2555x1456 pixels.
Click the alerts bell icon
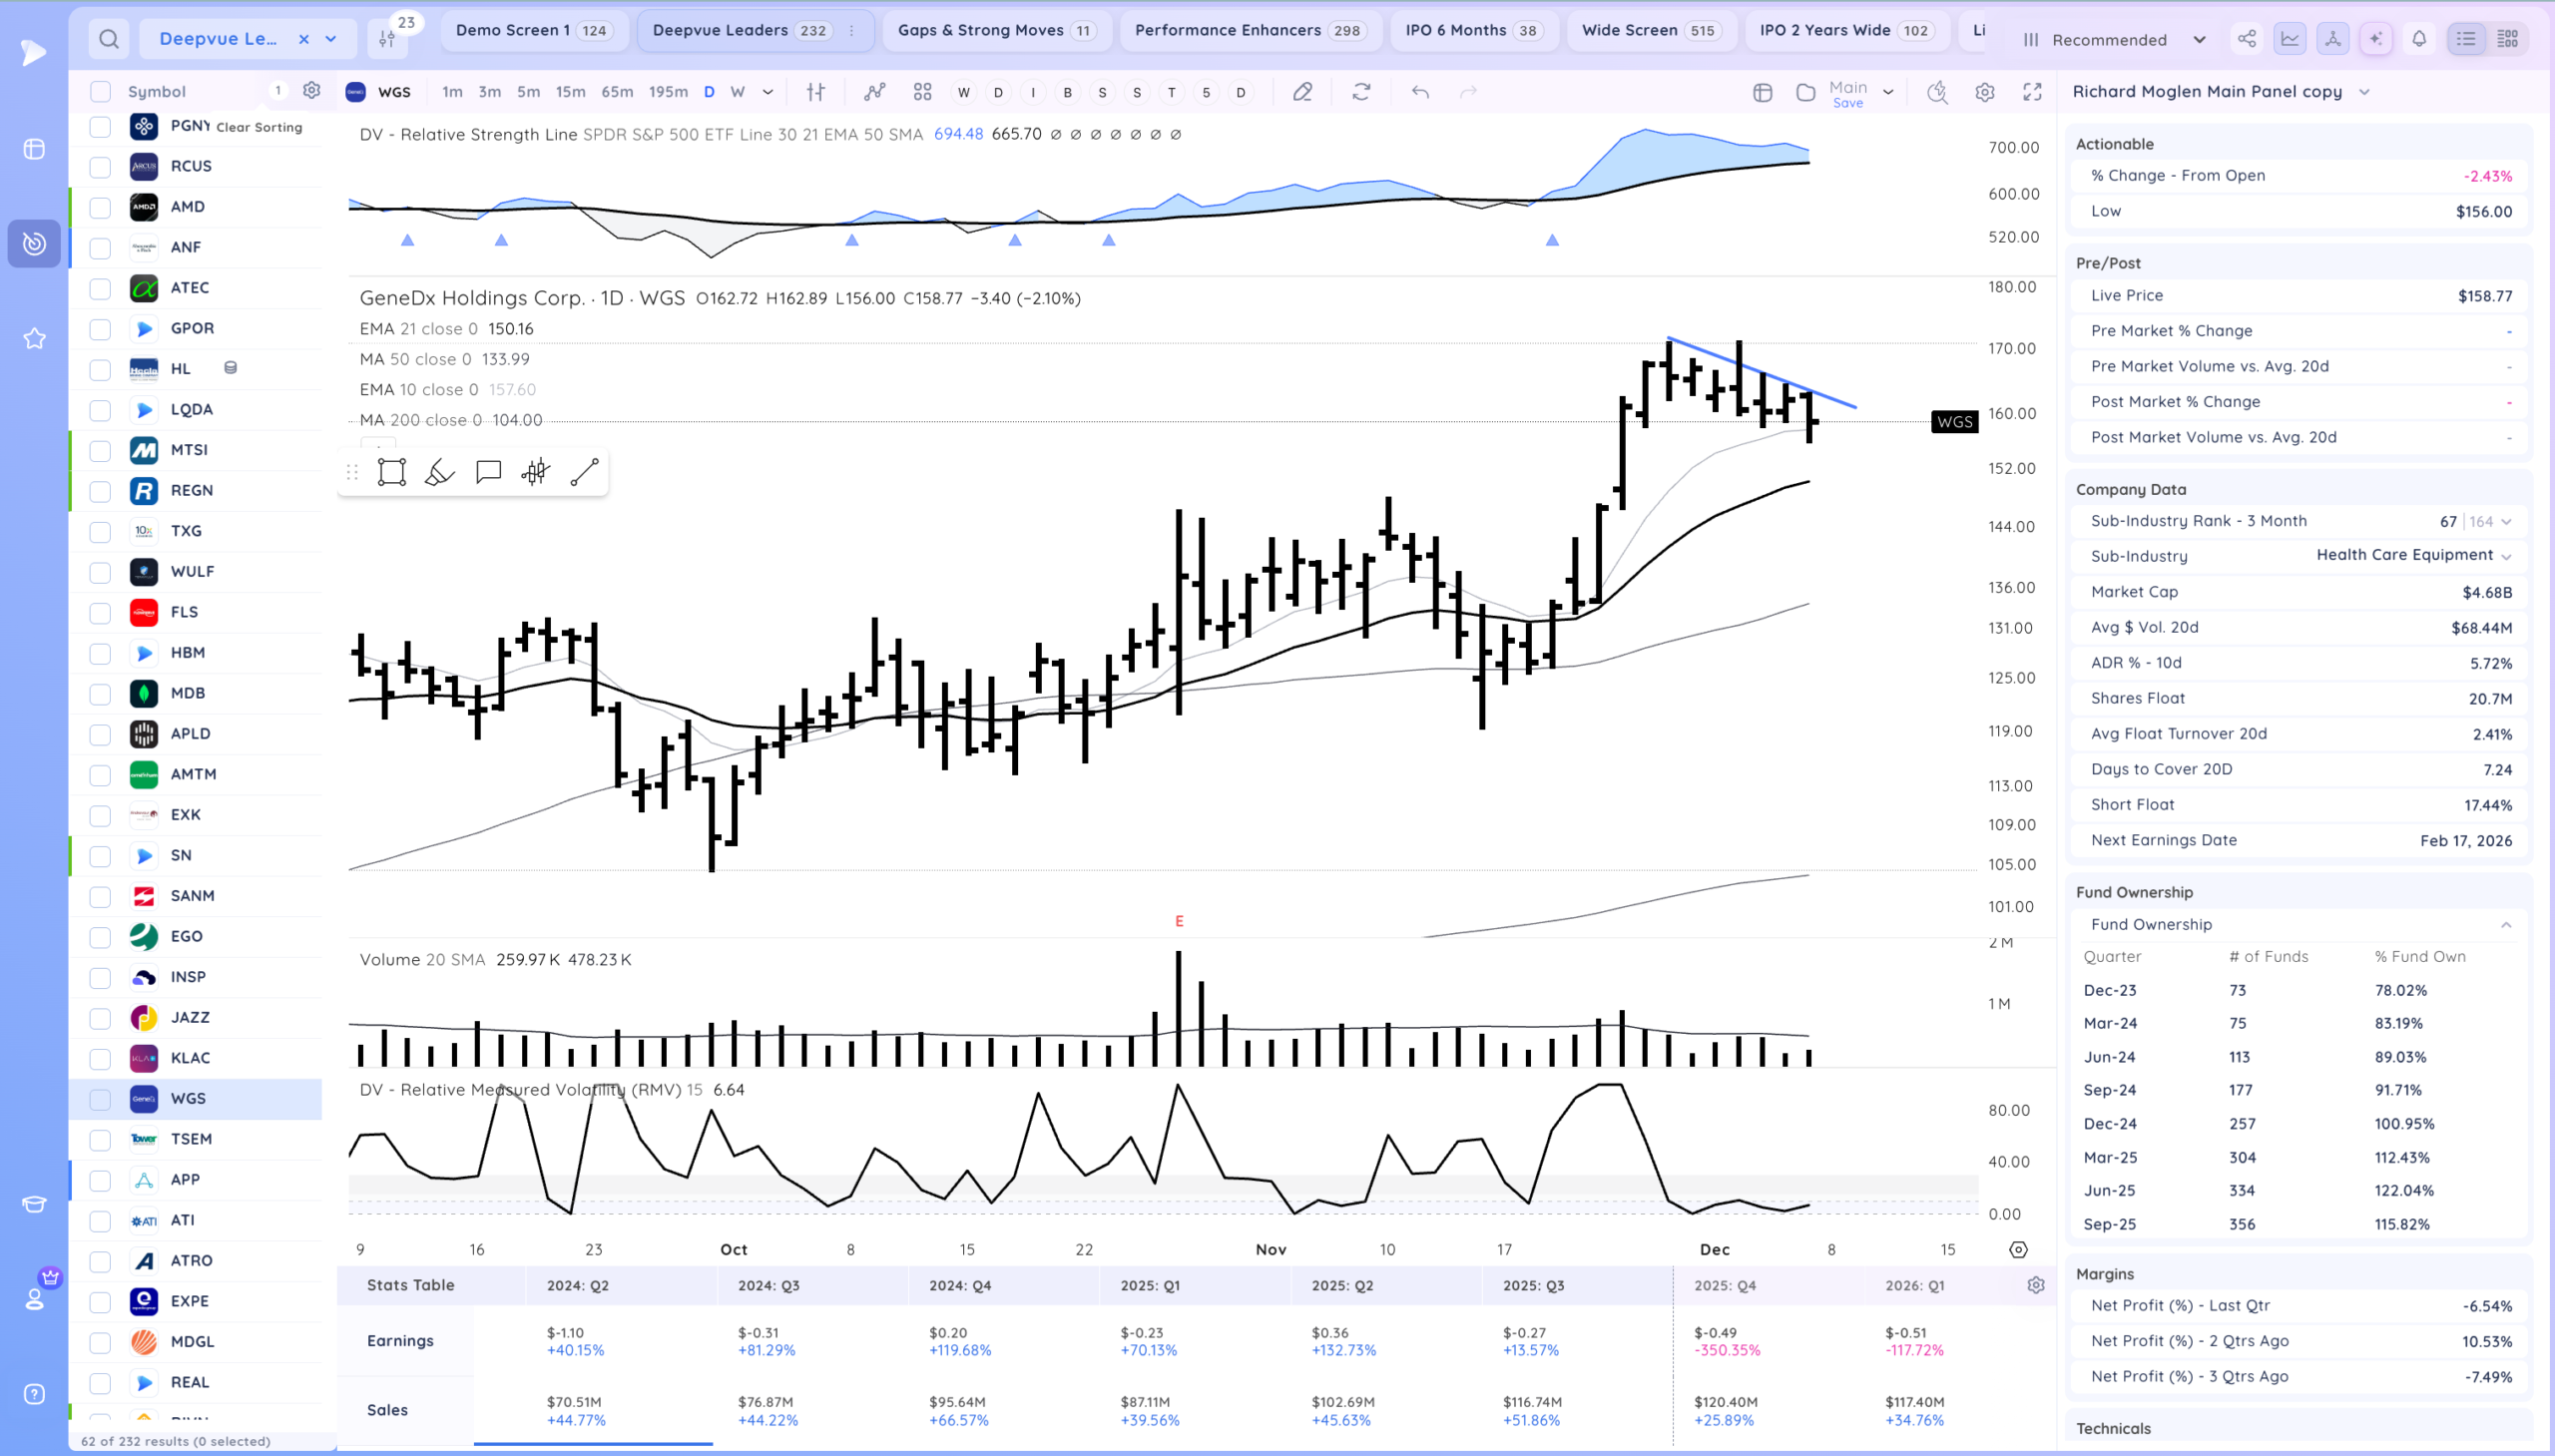(x=2419, y=39)
